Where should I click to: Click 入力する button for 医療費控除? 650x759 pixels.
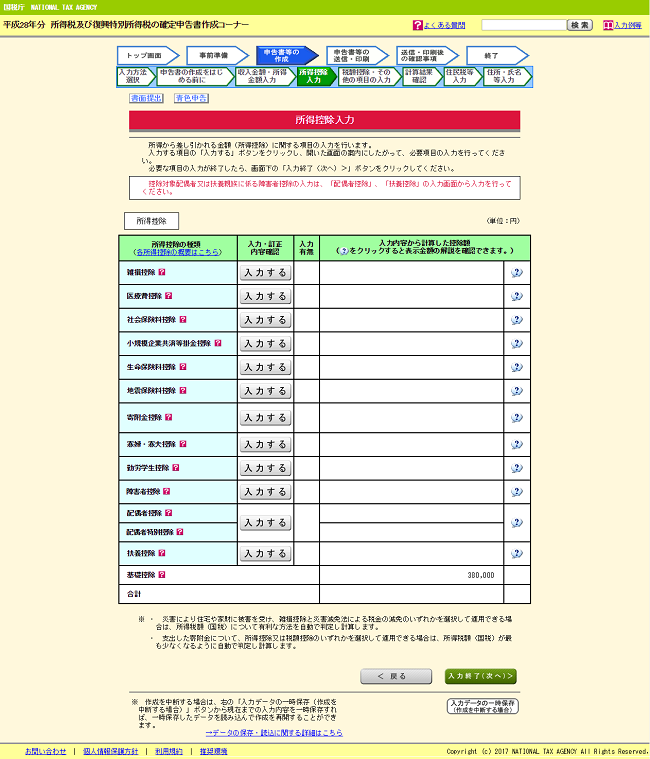pos(266,296)
